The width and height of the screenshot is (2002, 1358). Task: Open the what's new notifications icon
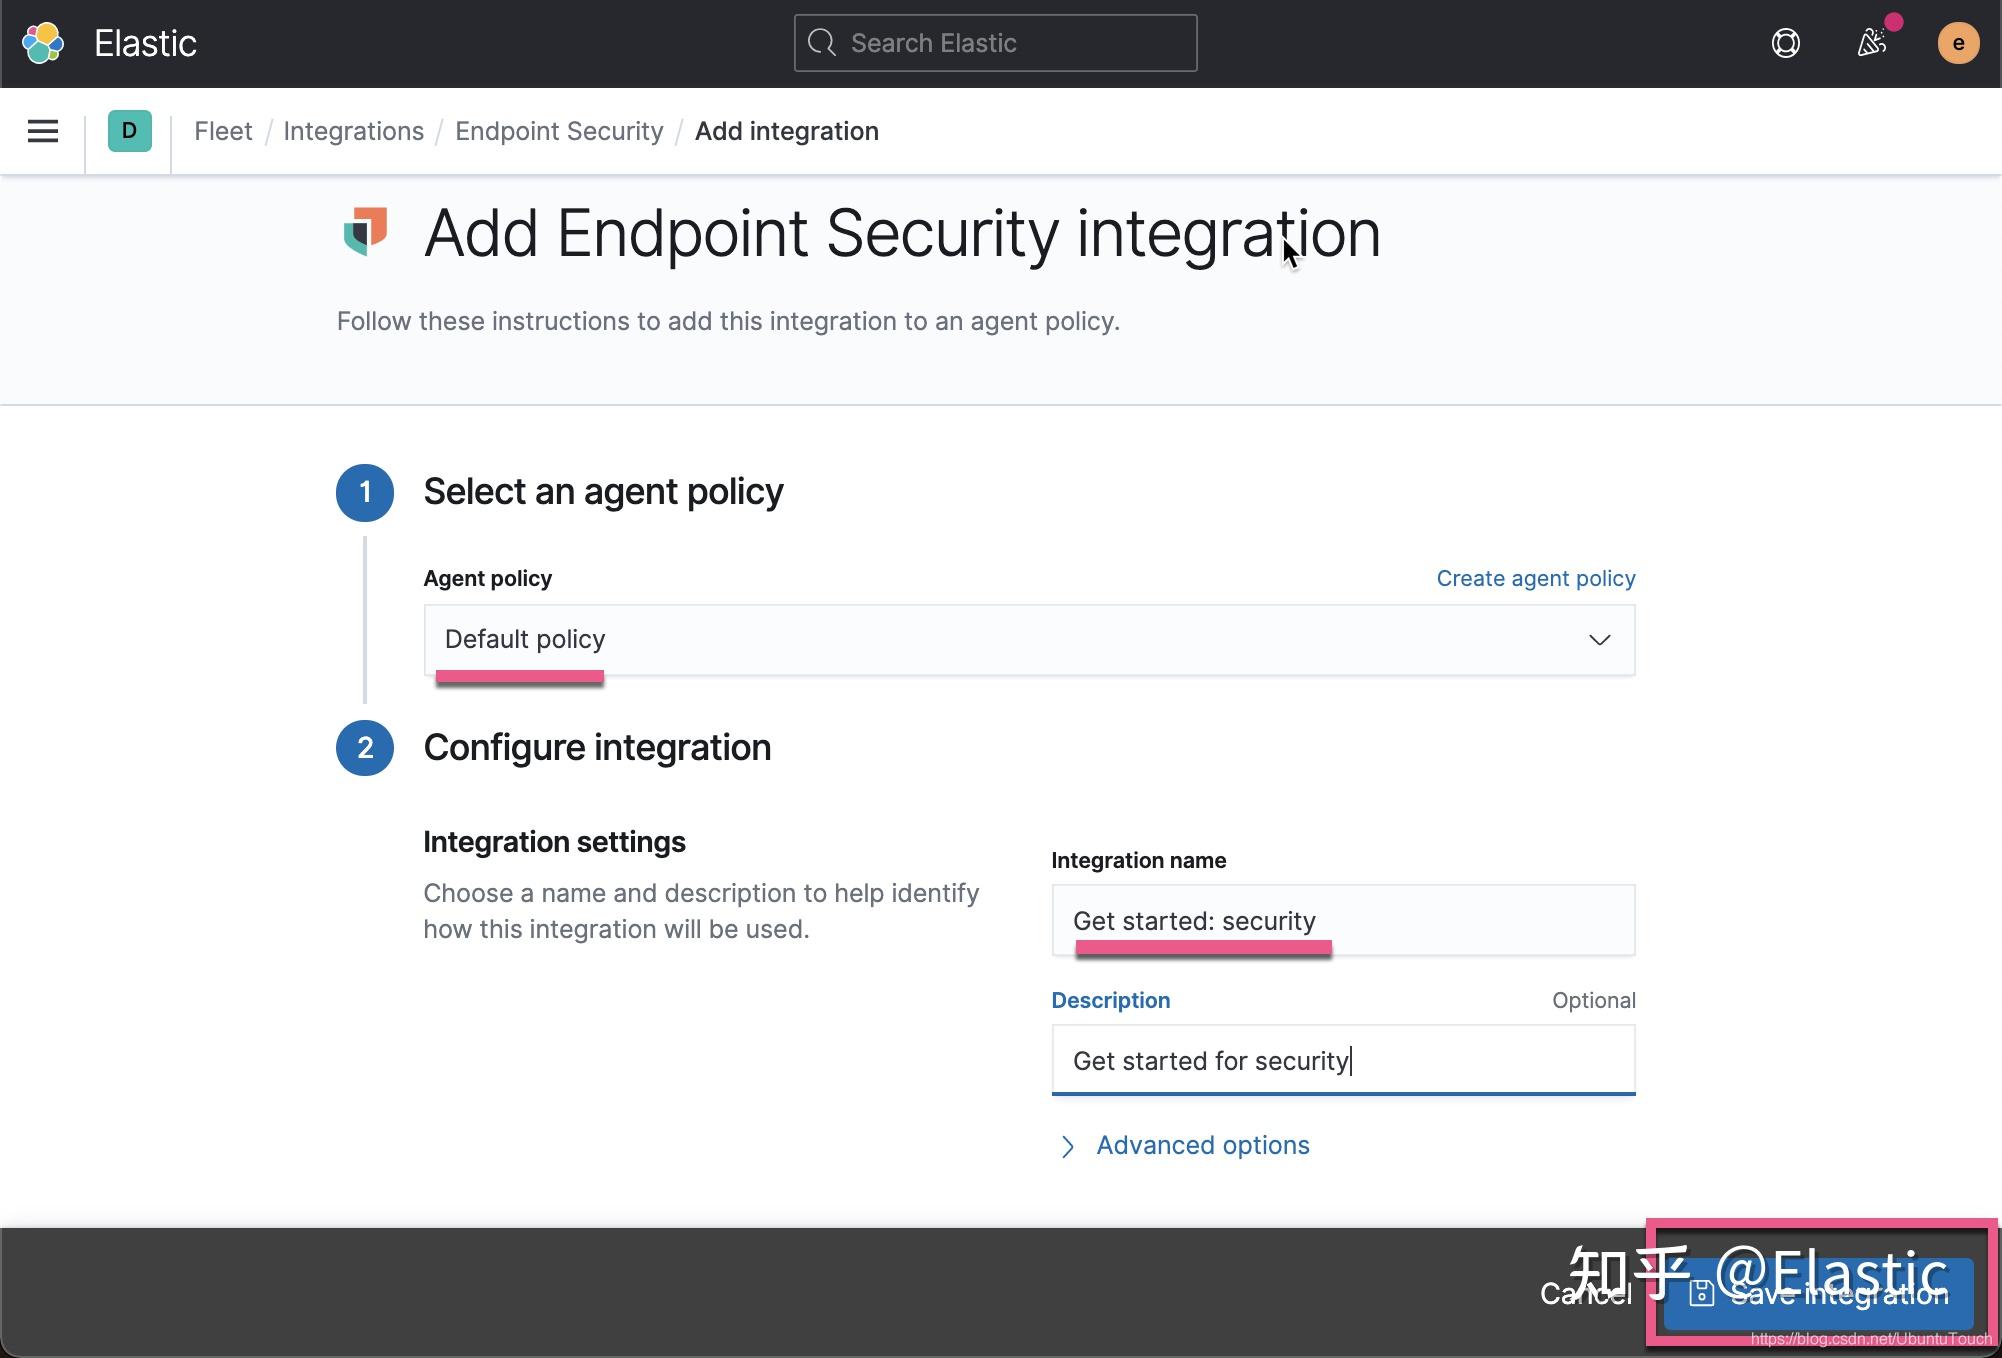[1873, 43]
